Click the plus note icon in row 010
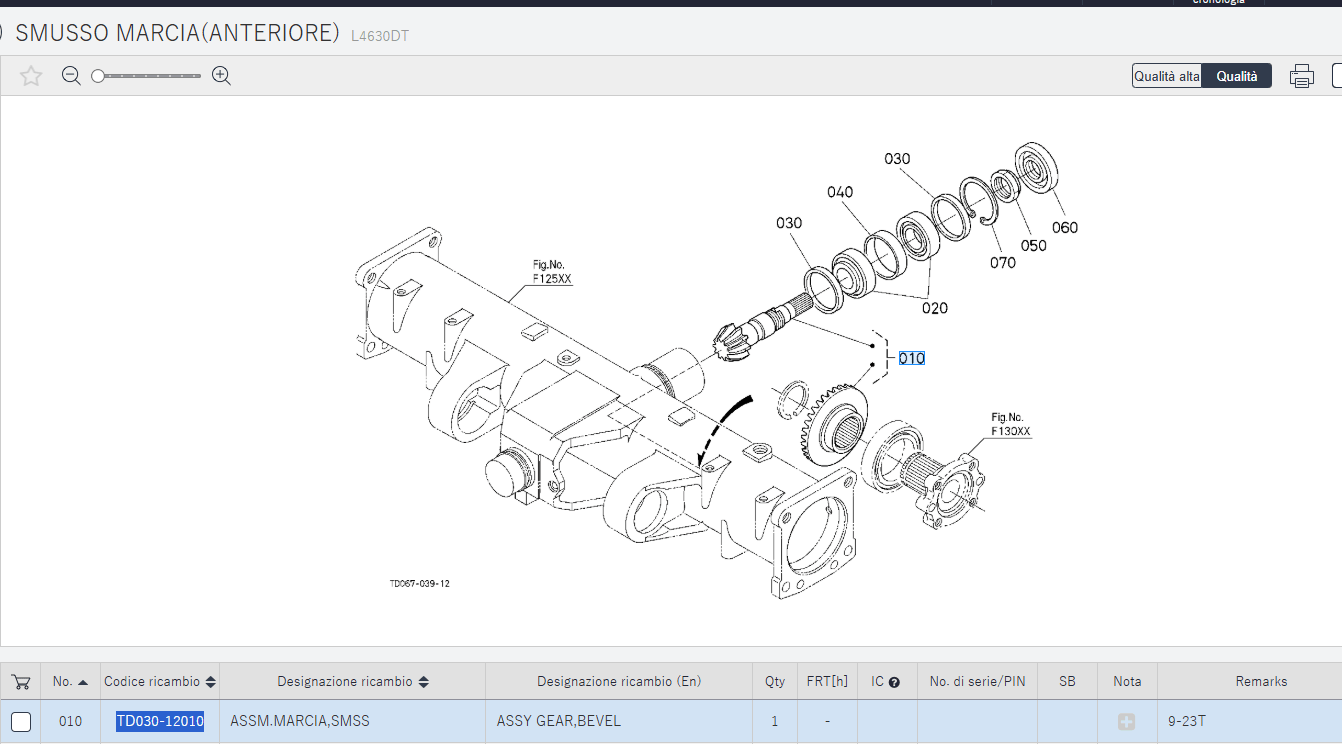 (1126, 721)
